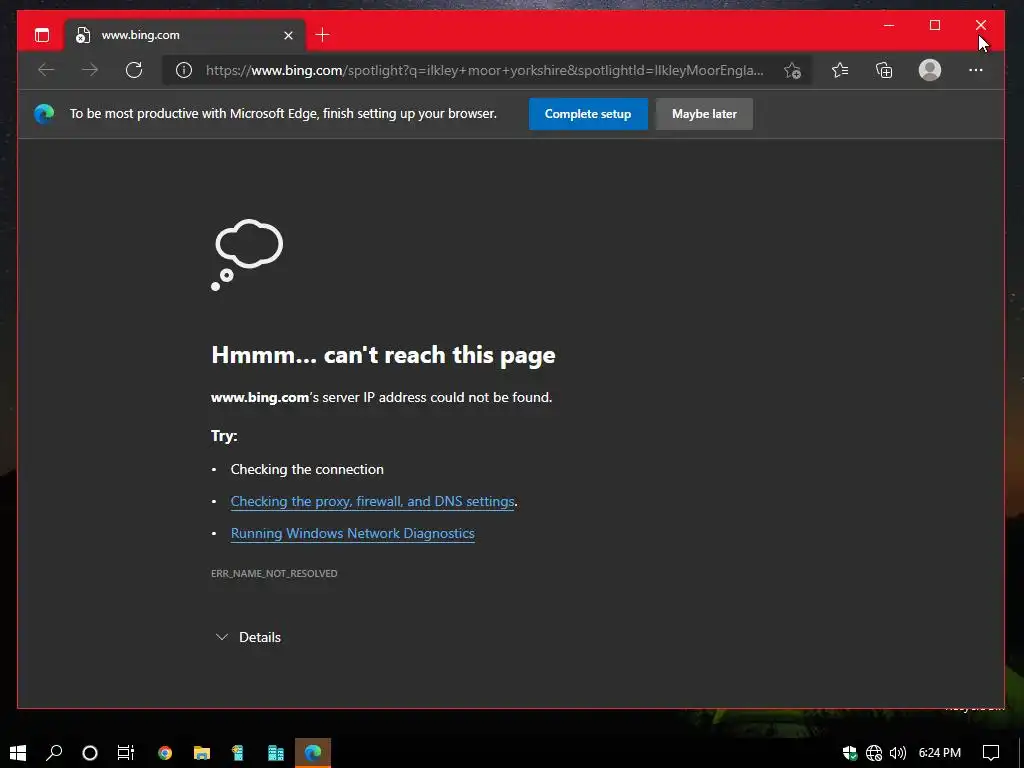Viewport: 1024px width, 768px height.
Task: Click the "Checking the connection" text
Action: coord(307,469)
